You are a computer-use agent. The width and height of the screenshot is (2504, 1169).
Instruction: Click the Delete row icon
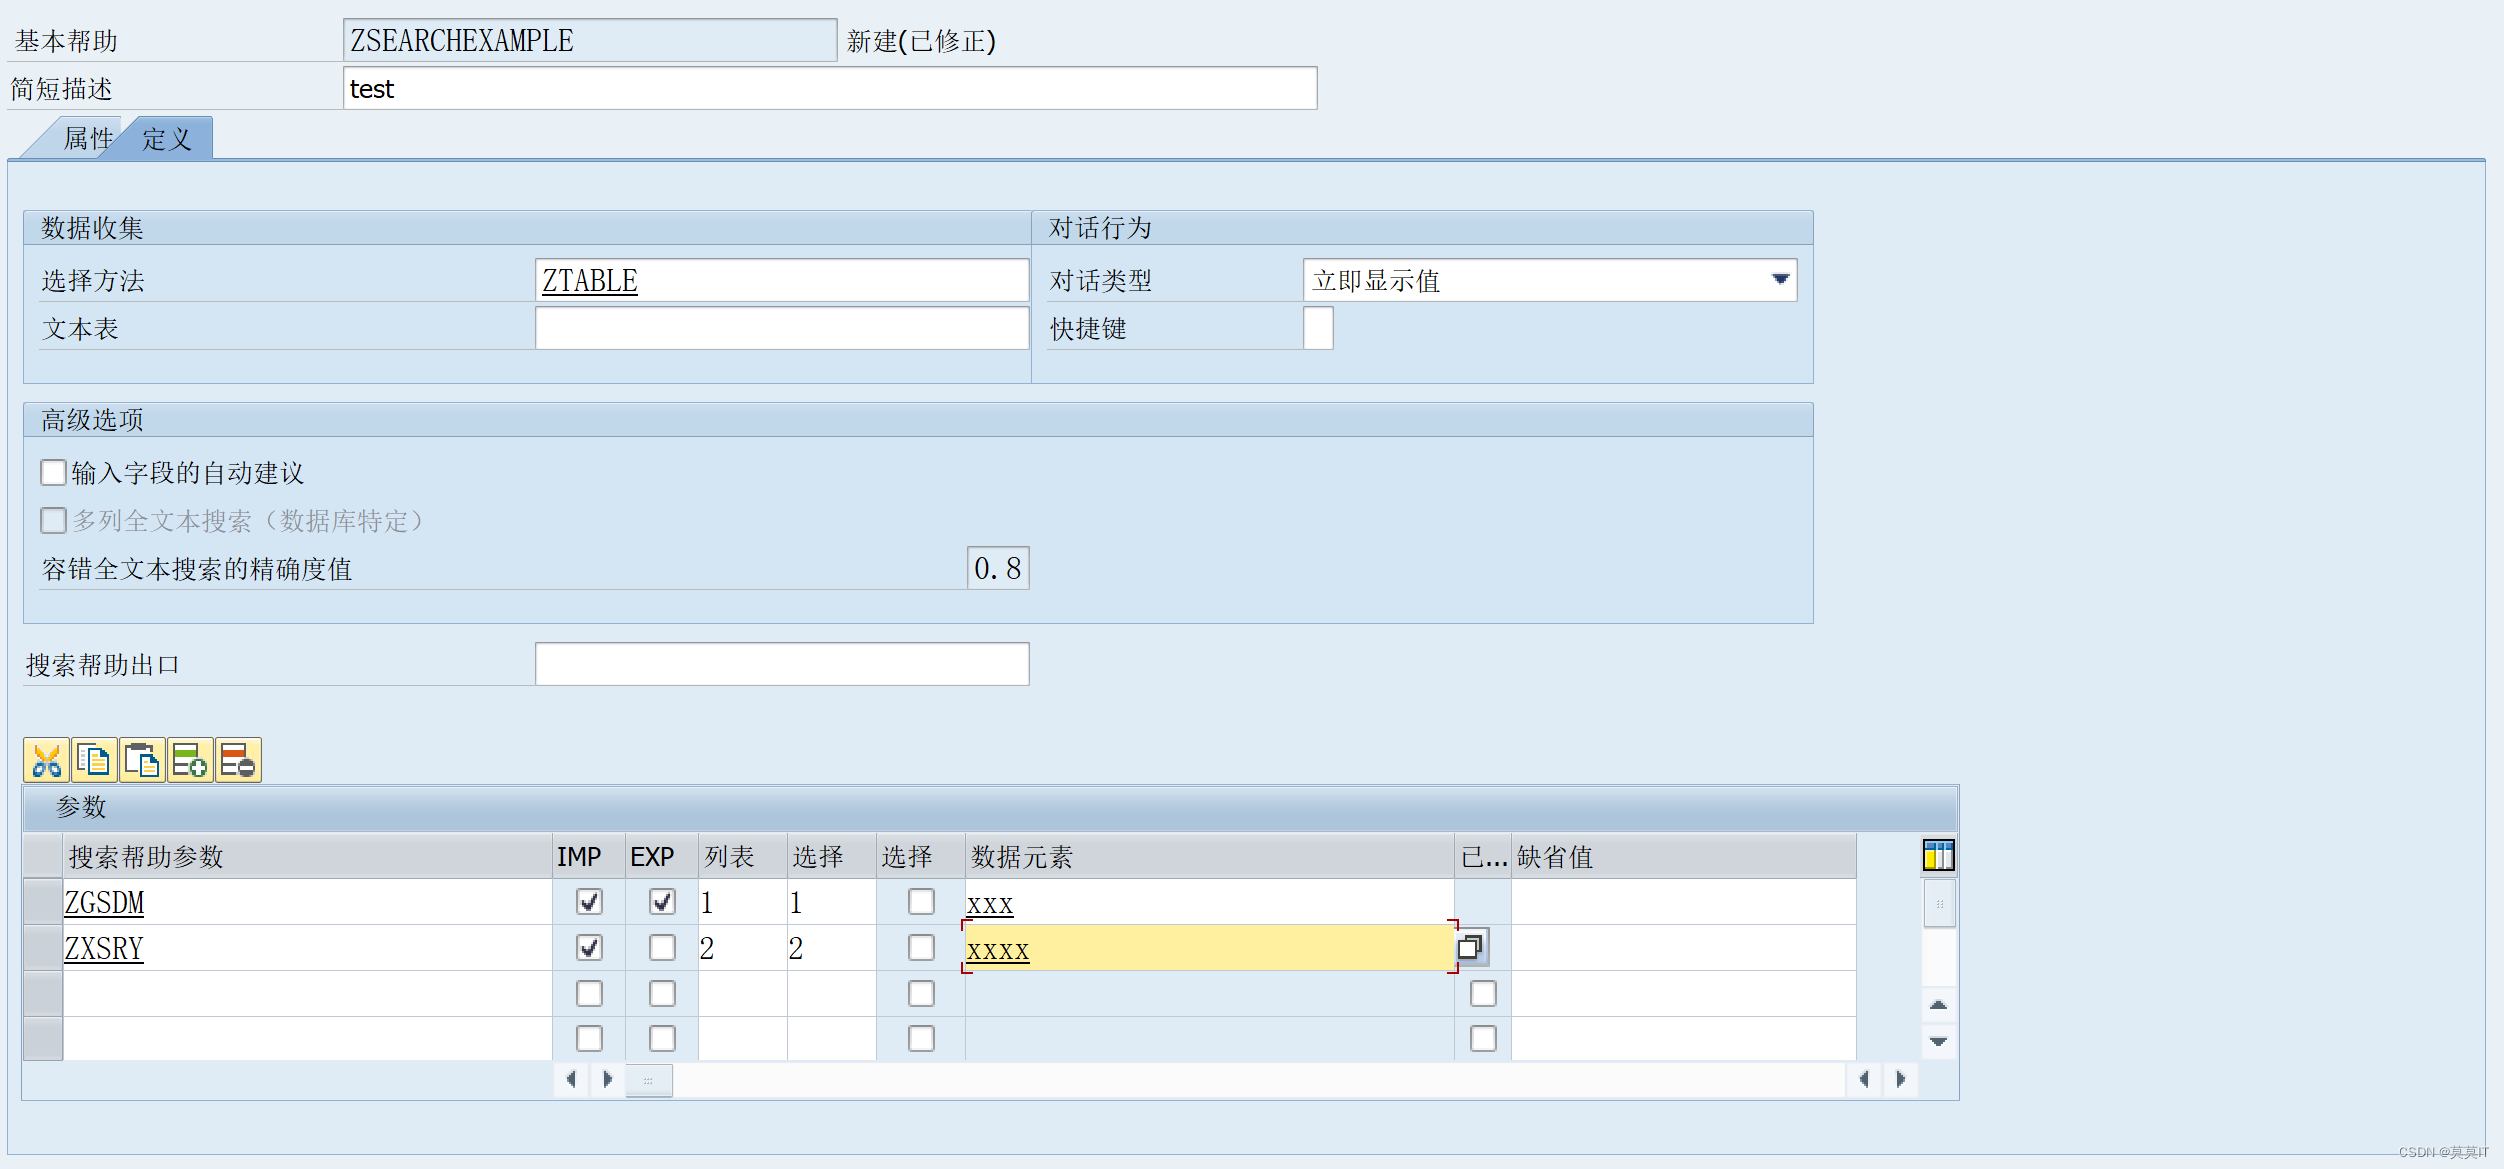[x=238, y=761]
